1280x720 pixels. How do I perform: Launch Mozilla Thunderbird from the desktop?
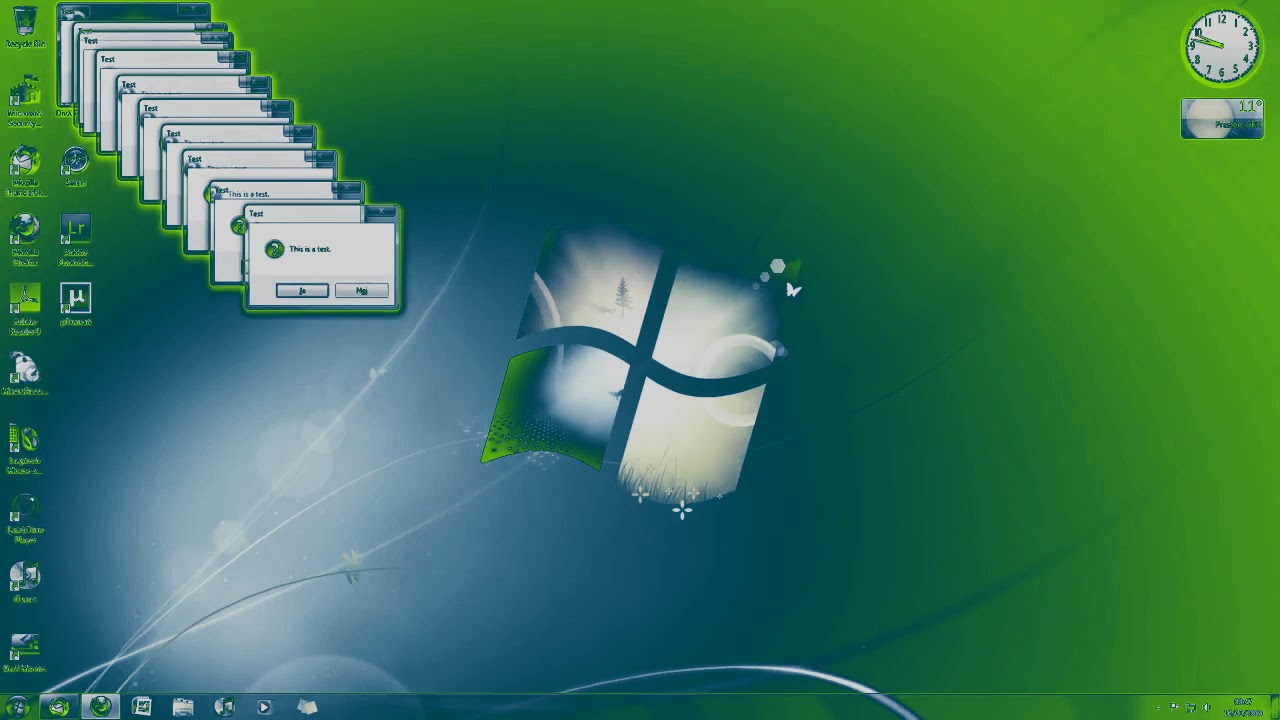(25, 172)
